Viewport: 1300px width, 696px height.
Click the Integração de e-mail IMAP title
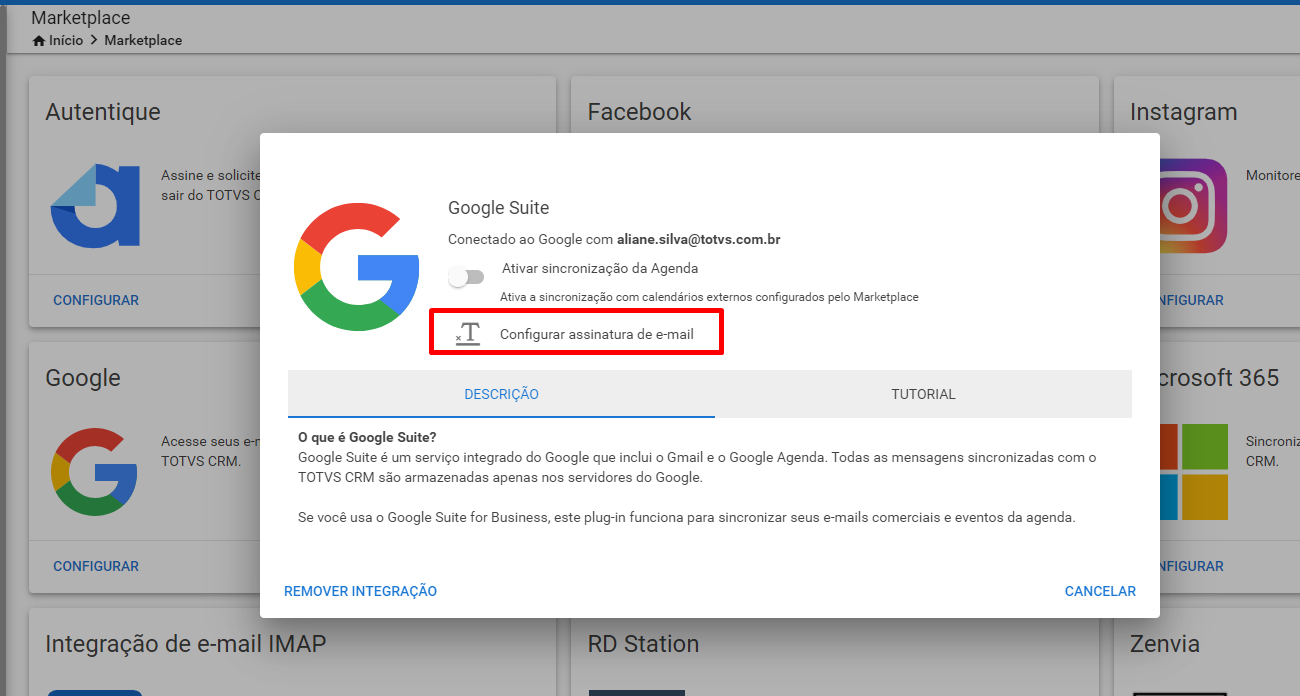point(186,644)
